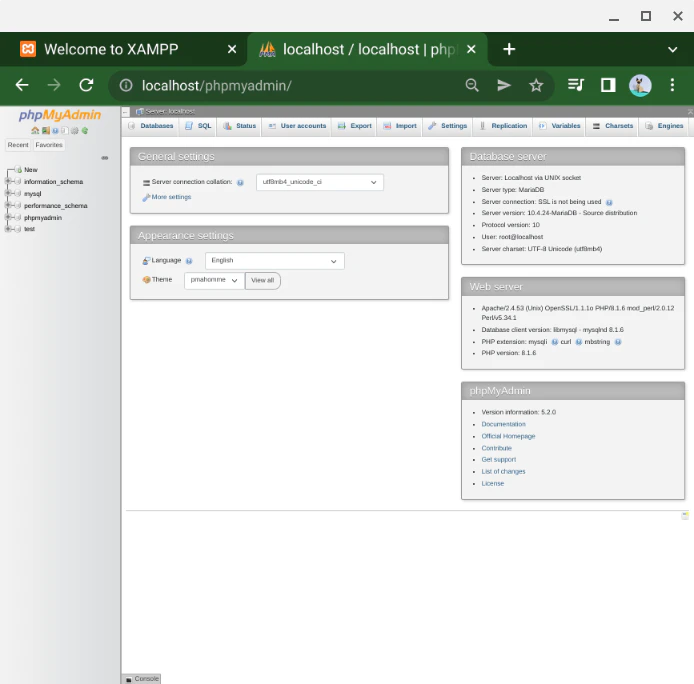Click the address bar URL localhost/phpmyadmin/
694x684 pixels.
[216, 85]
